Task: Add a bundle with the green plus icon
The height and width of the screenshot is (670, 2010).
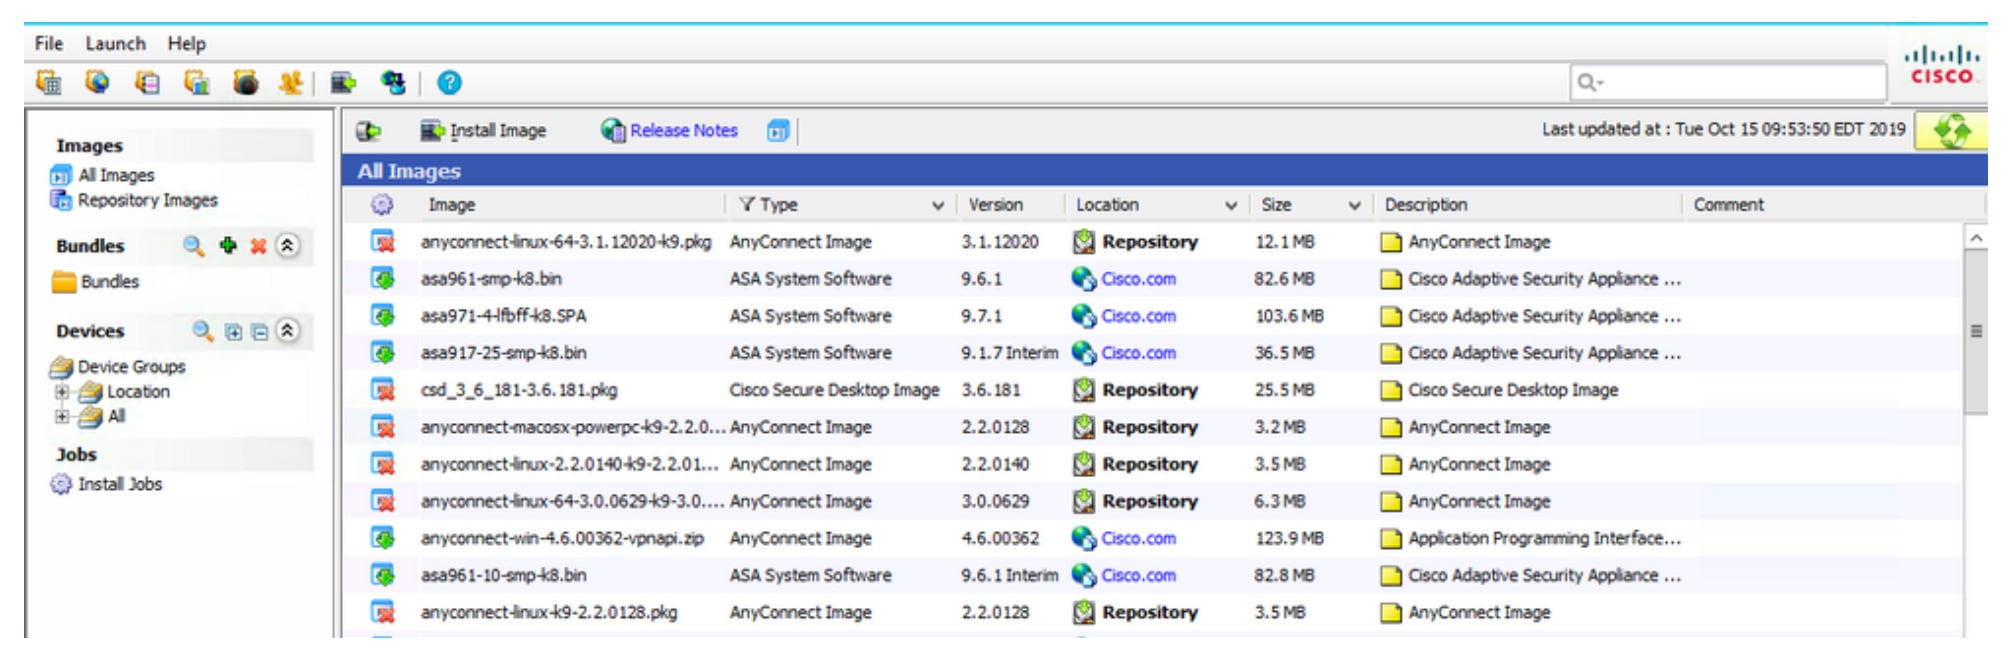Action: coord(228,245)
